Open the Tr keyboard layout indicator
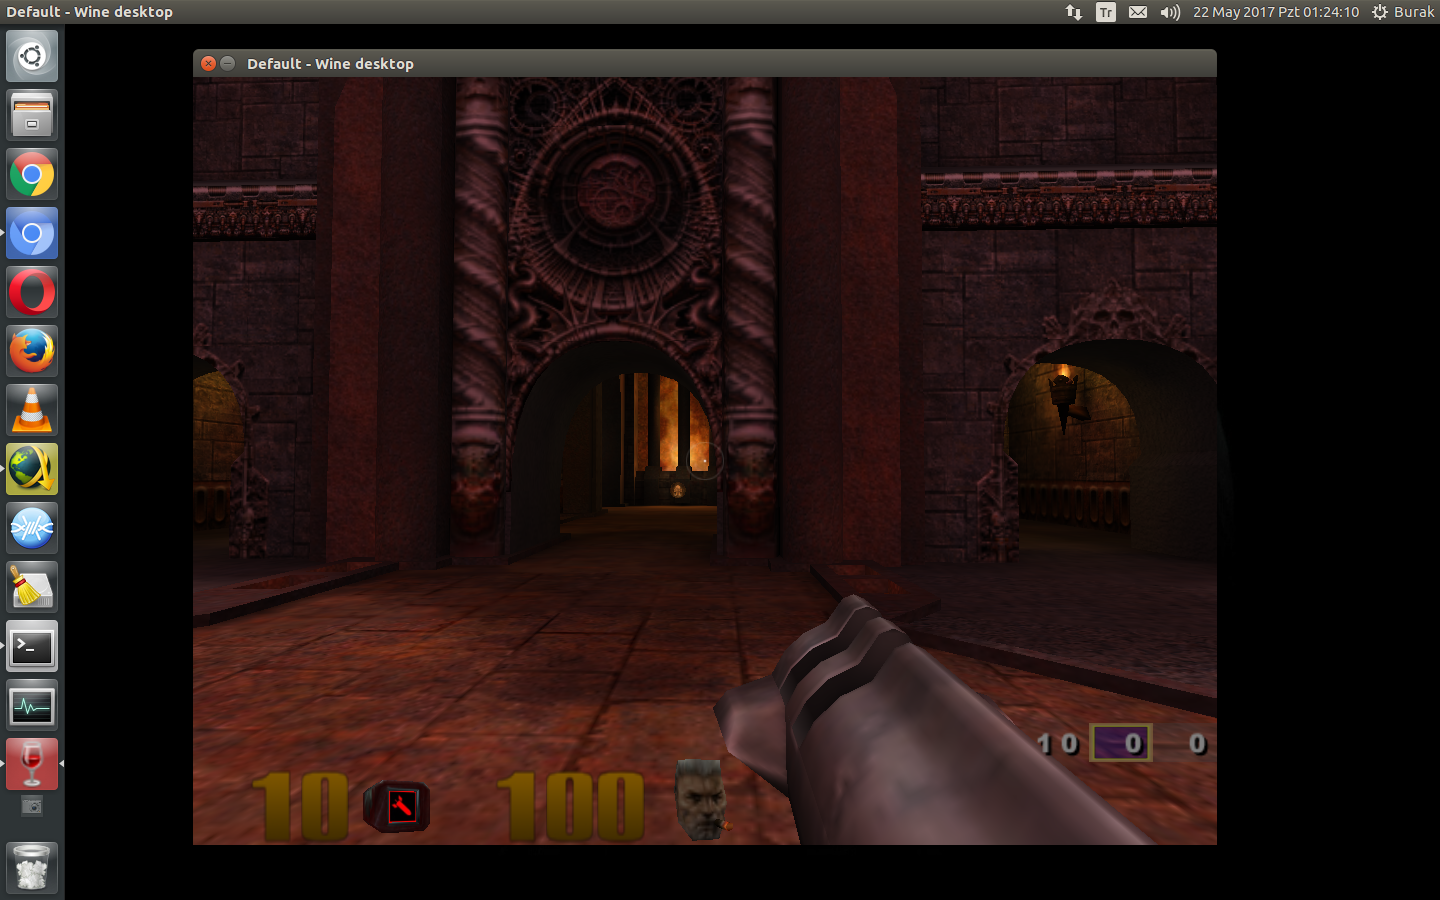 pos(1106,12)
